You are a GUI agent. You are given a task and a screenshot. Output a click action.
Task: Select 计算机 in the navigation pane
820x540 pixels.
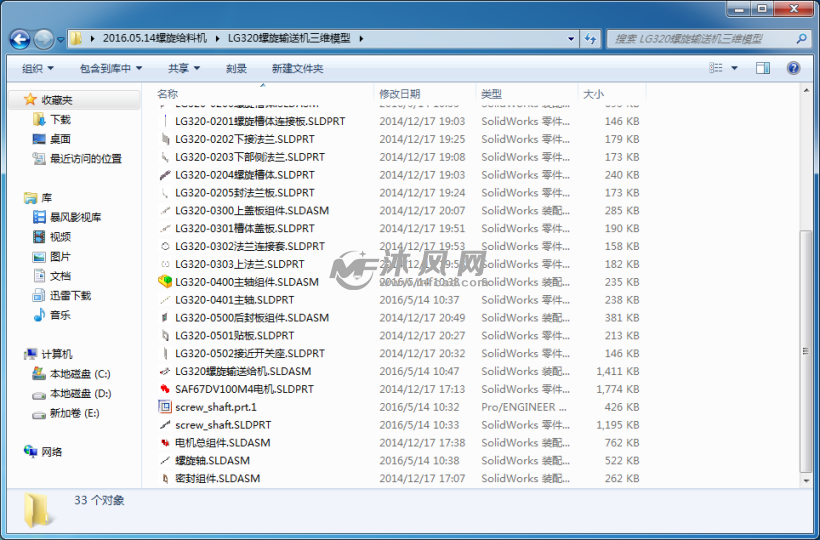pyautogui.click(x=56, y=354)
